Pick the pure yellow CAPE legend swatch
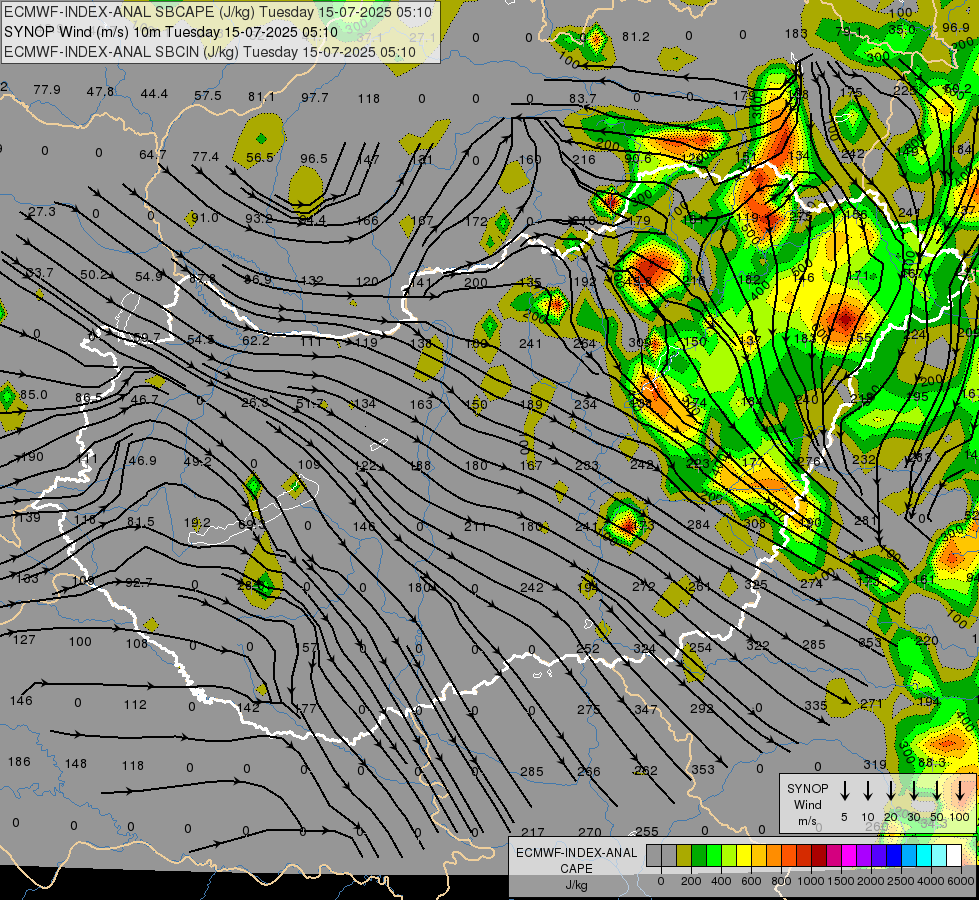 point(744,855)
